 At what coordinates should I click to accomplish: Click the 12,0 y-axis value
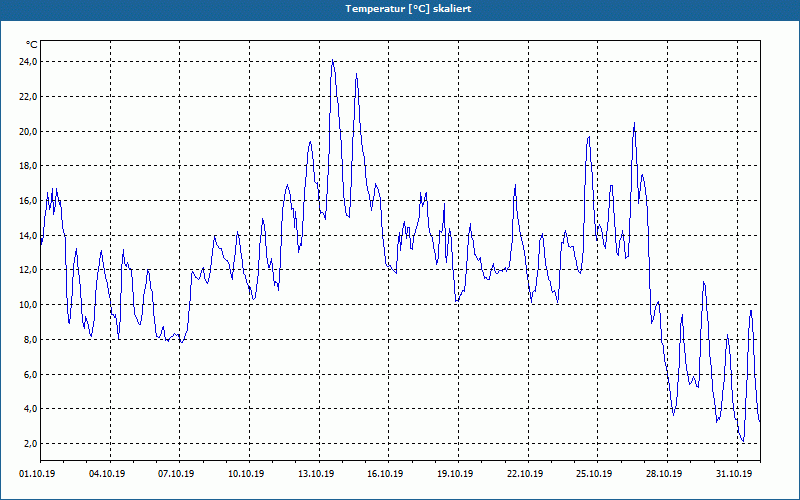(x=29, y=270)
